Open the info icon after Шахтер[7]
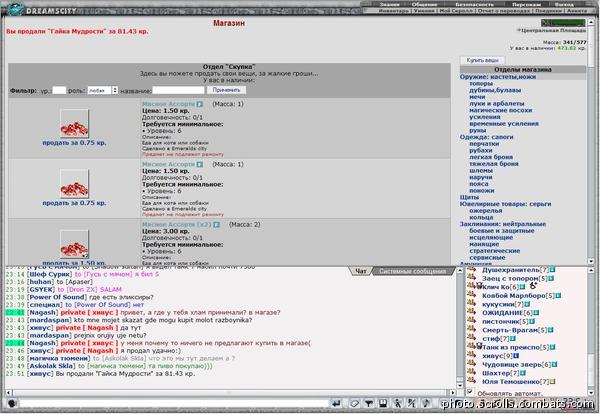Viewport: 600px width, 414px height. coord(523,373)
